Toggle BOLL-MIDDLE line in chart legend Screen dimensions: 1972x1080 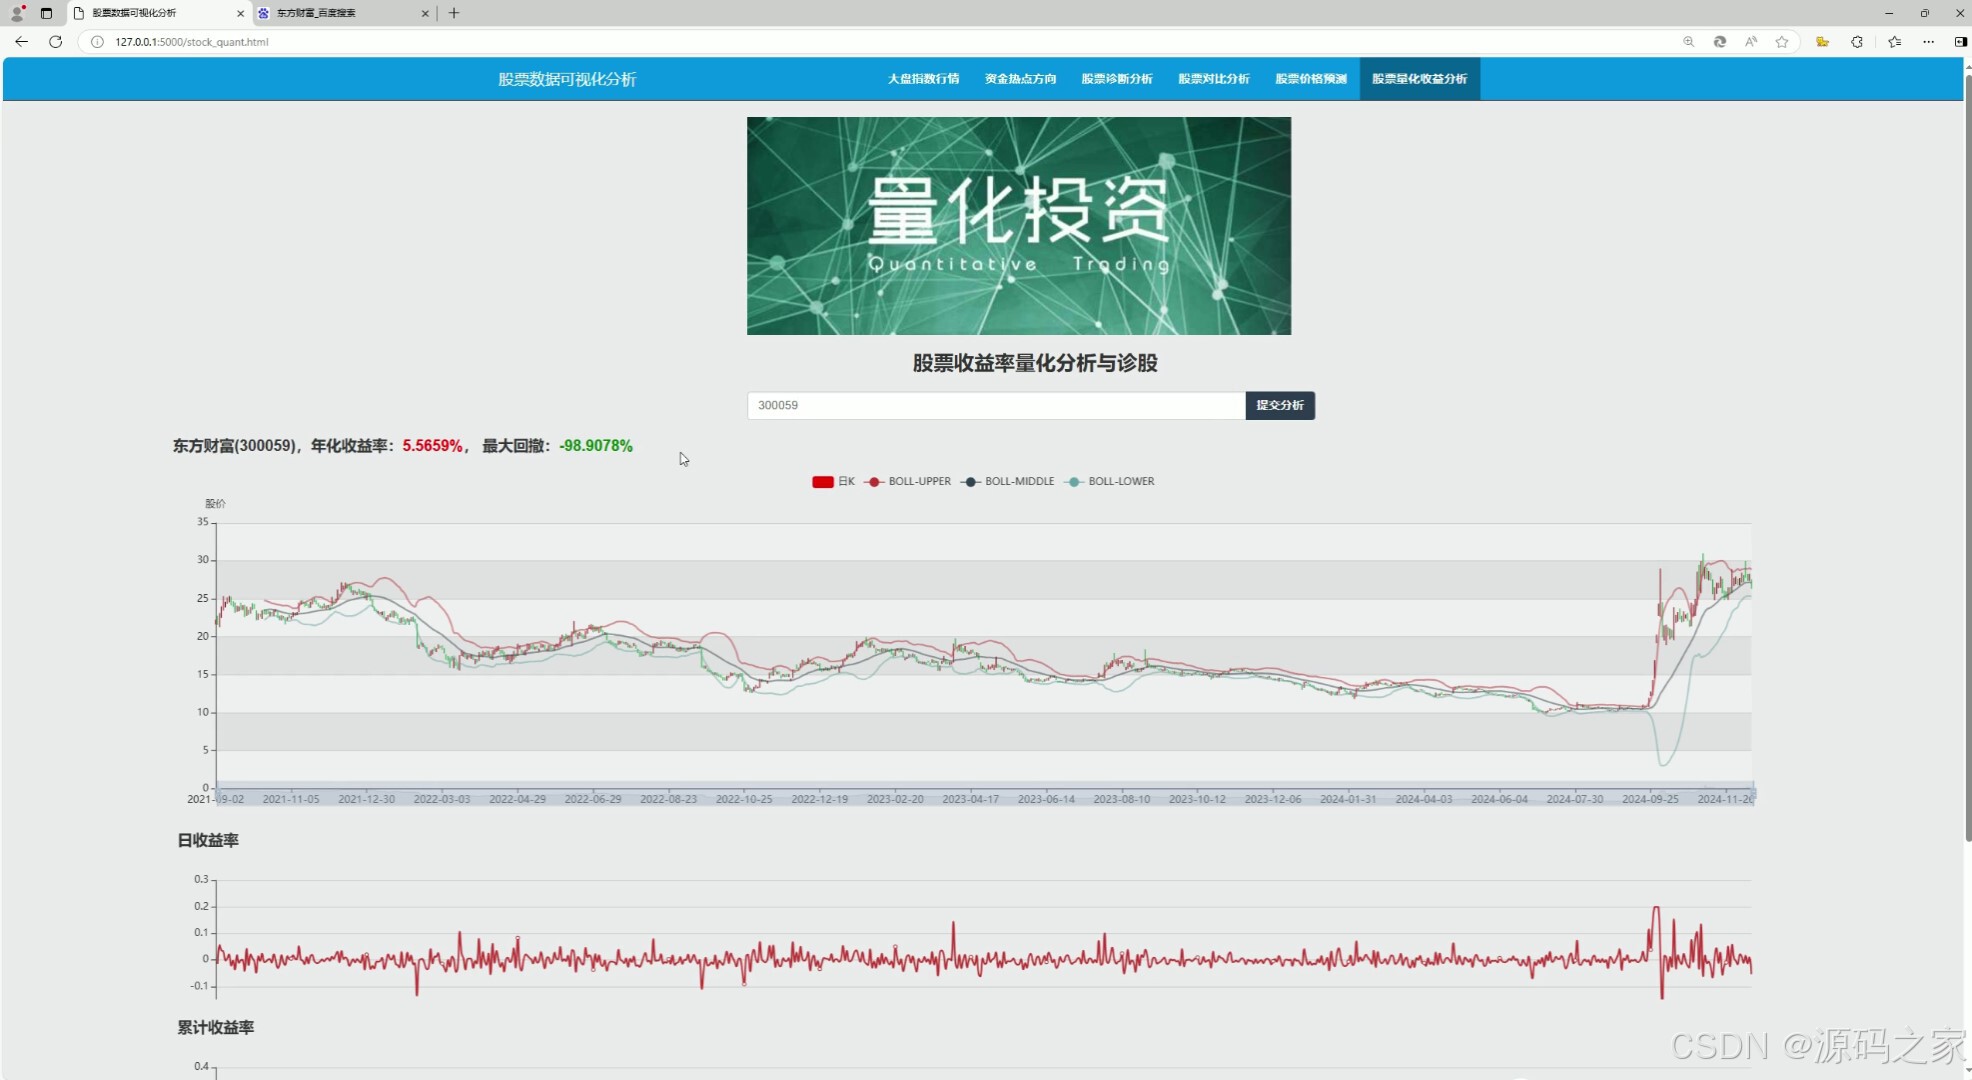[1008, 482]
